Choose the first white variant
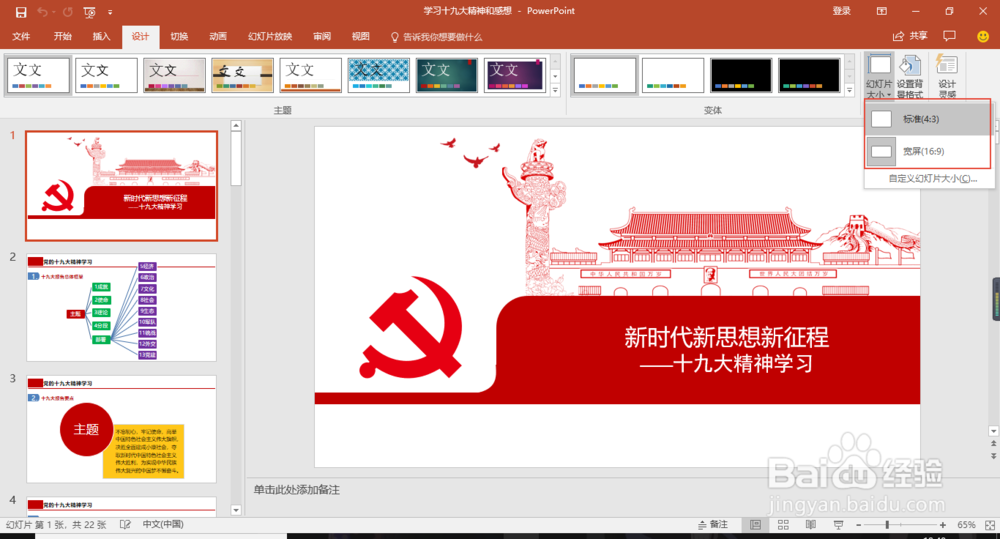1000x539 pixels. [605, 75]
